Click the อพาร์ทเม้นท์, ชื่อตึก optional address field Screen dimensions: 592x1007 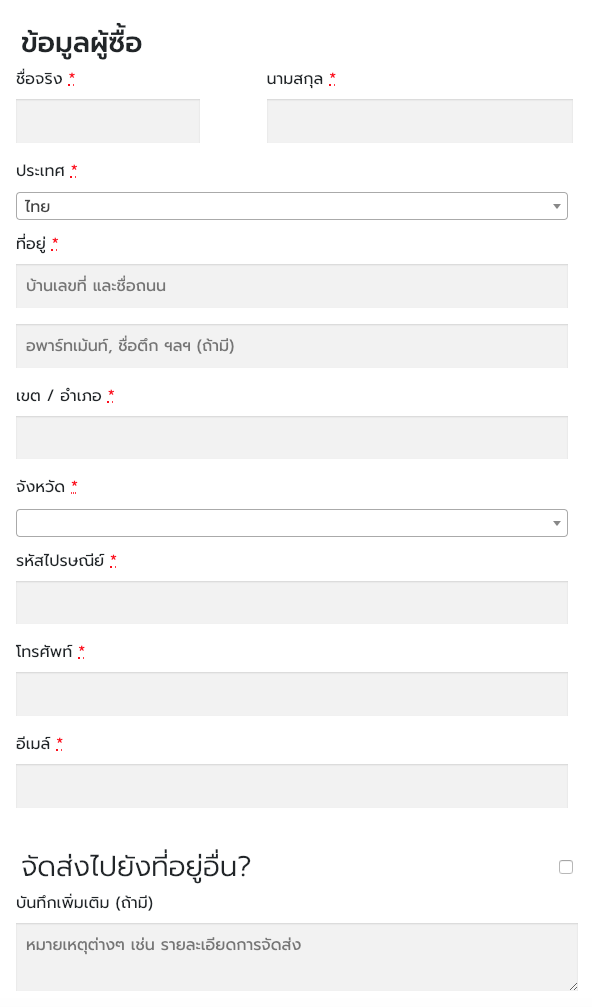[292, 346]
